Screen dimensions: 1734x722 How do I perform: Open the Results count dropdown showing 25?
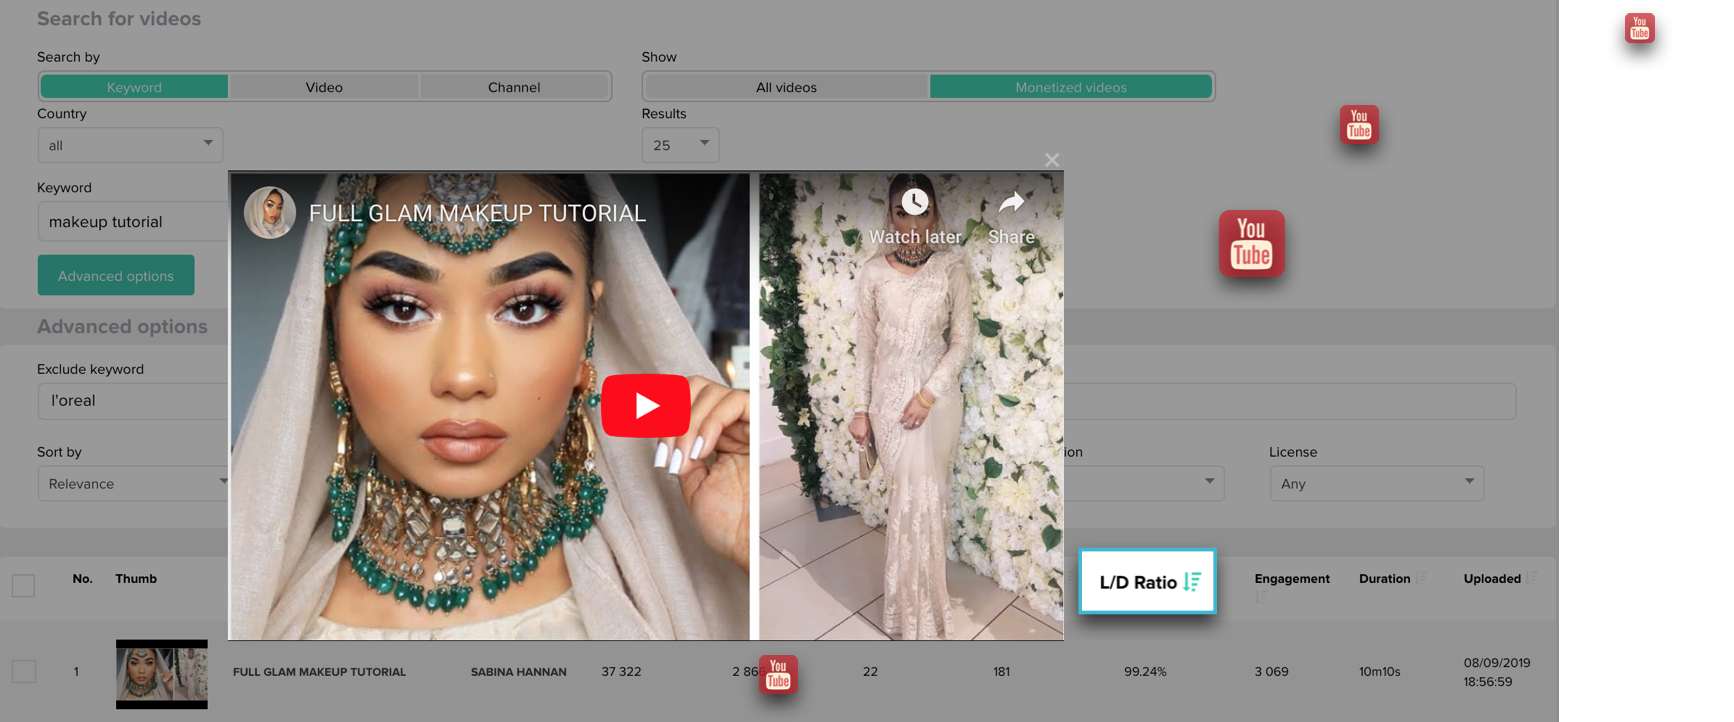pyautogui.click(x=680, y=145)
